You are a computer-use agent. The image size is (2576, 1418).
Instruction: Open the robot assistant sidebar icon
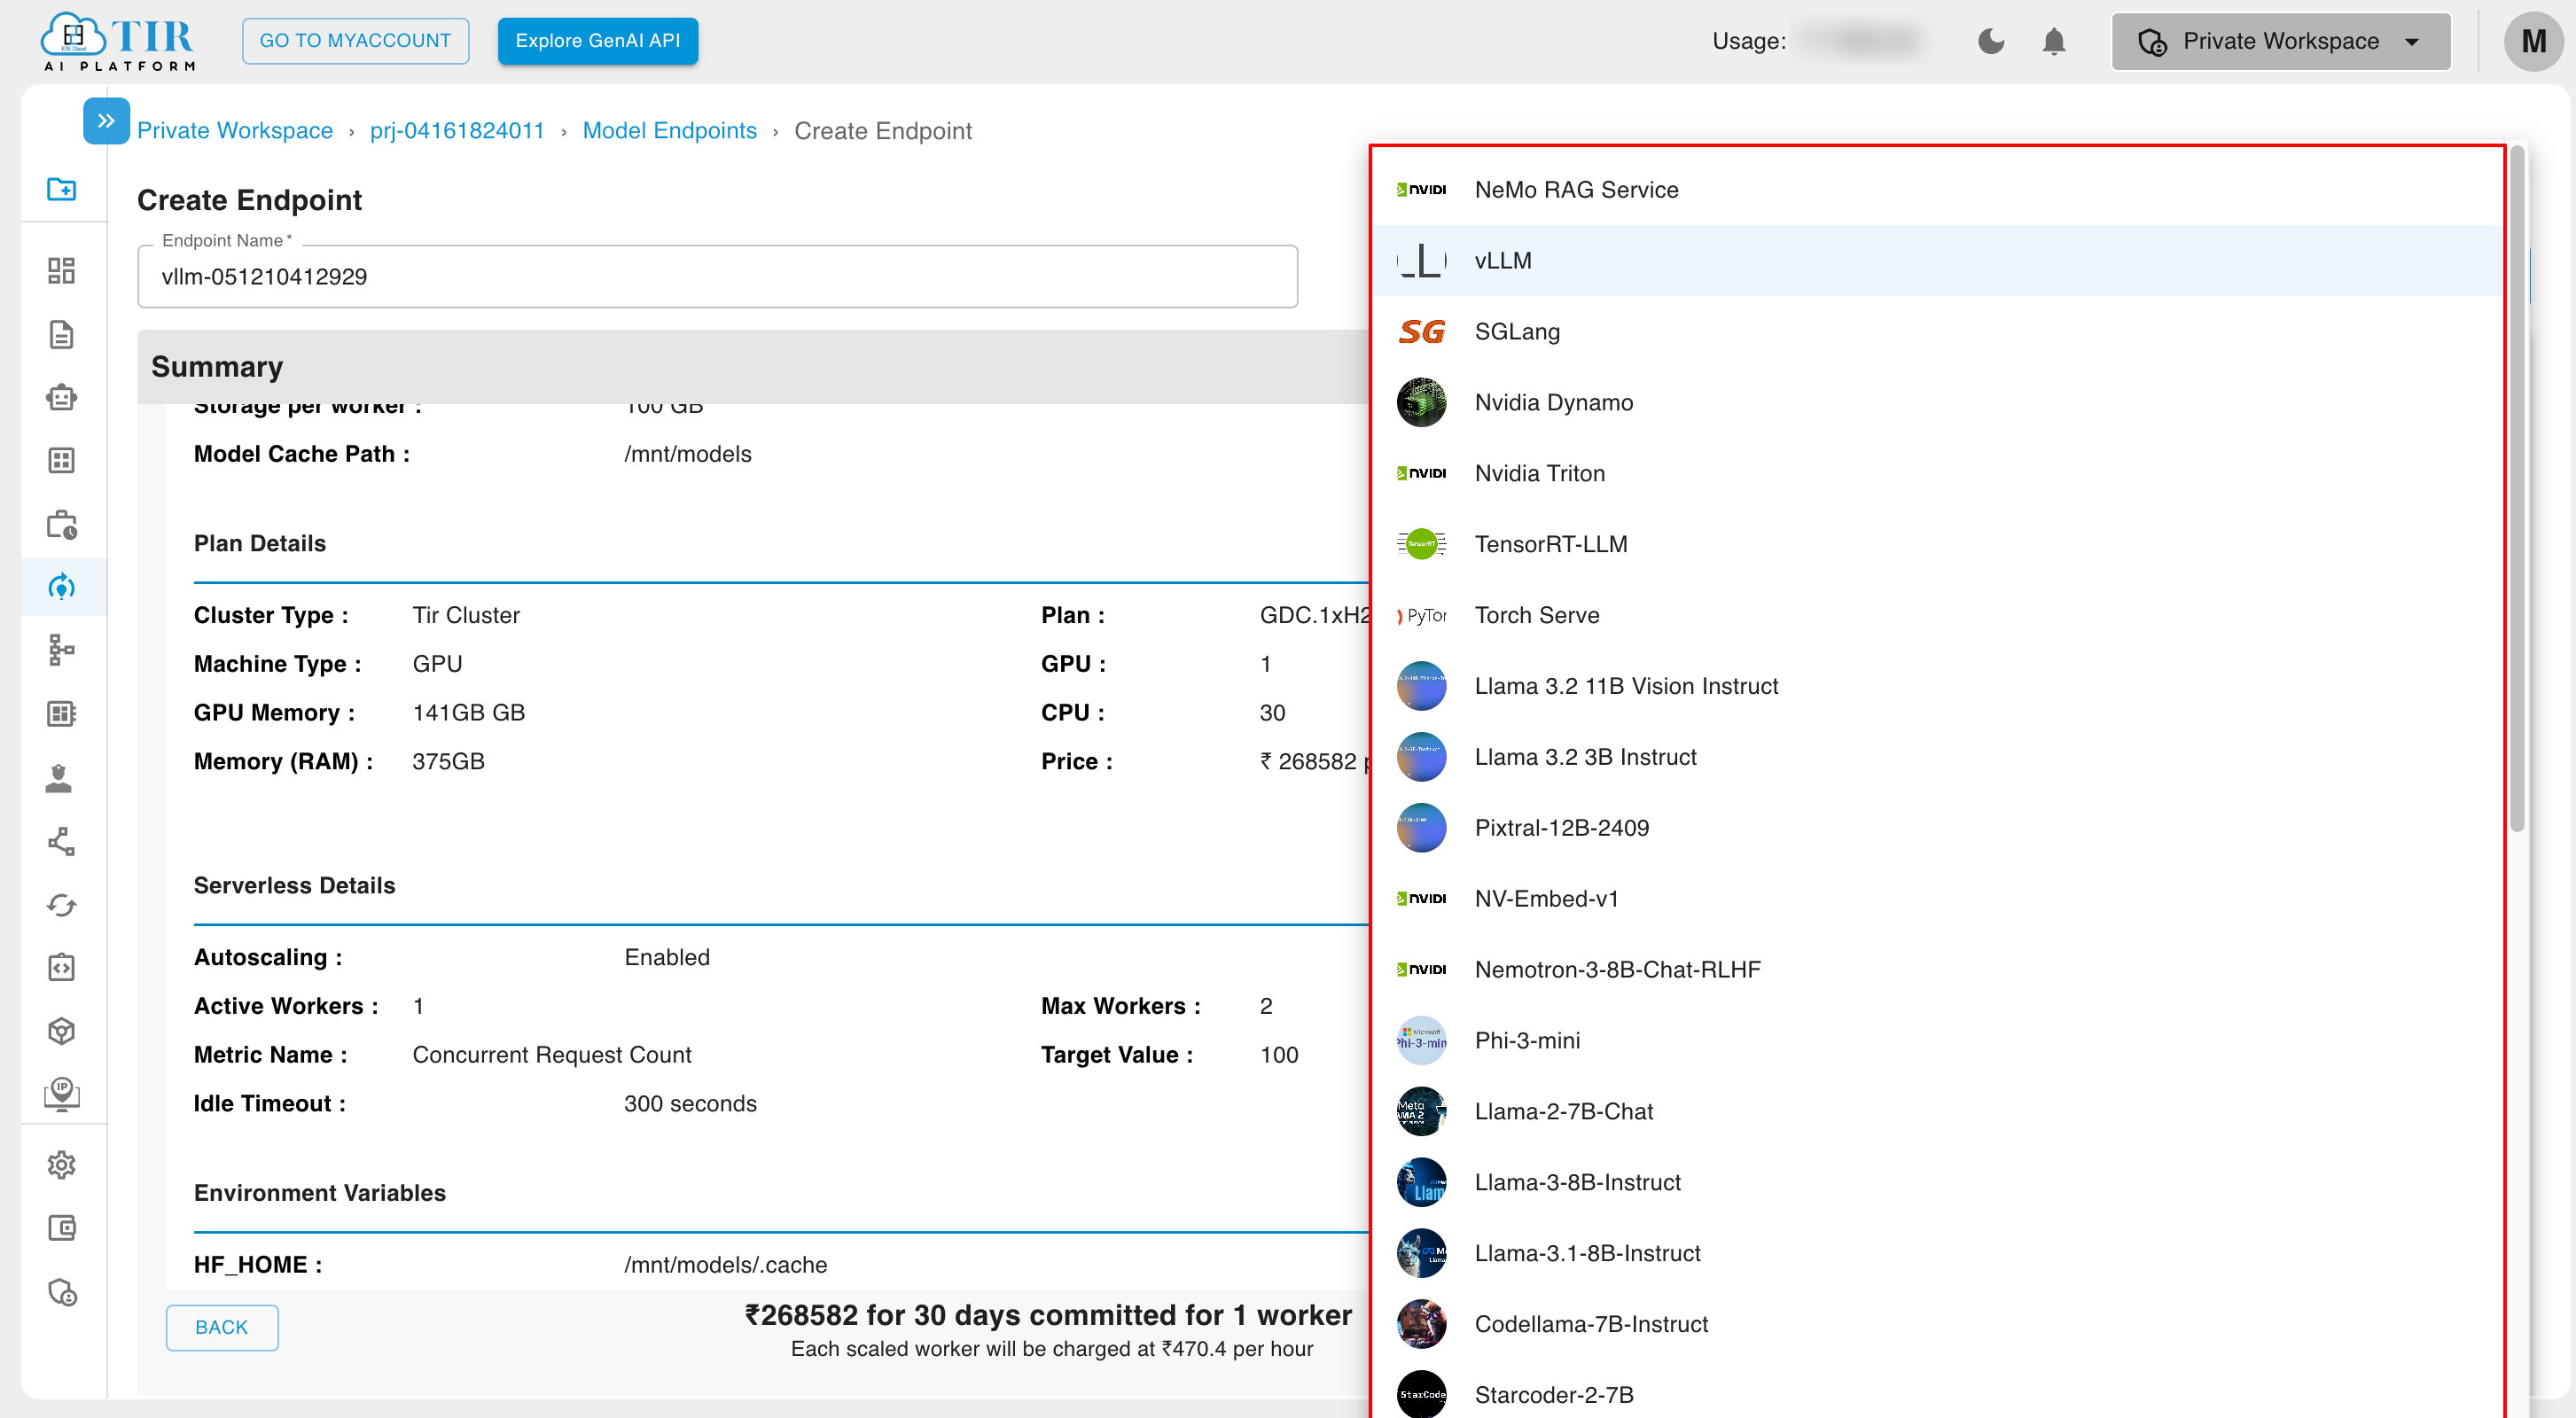pos(62,398)
